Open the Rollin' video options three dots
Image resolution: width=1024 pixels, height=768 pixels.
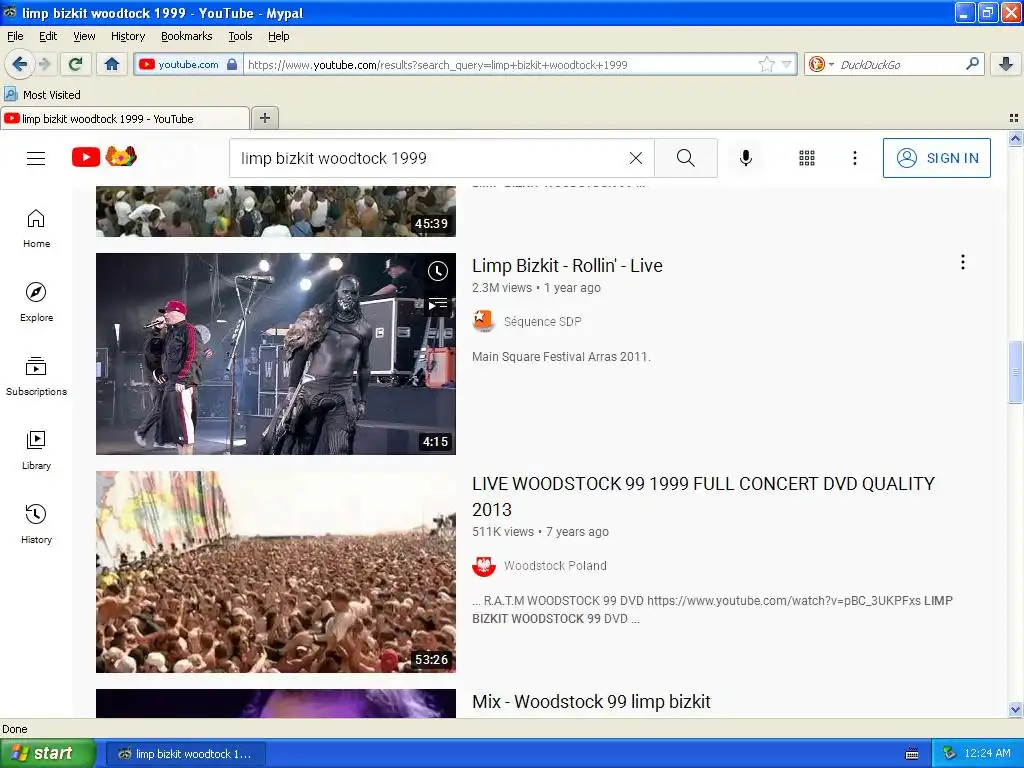coord(963,263)
